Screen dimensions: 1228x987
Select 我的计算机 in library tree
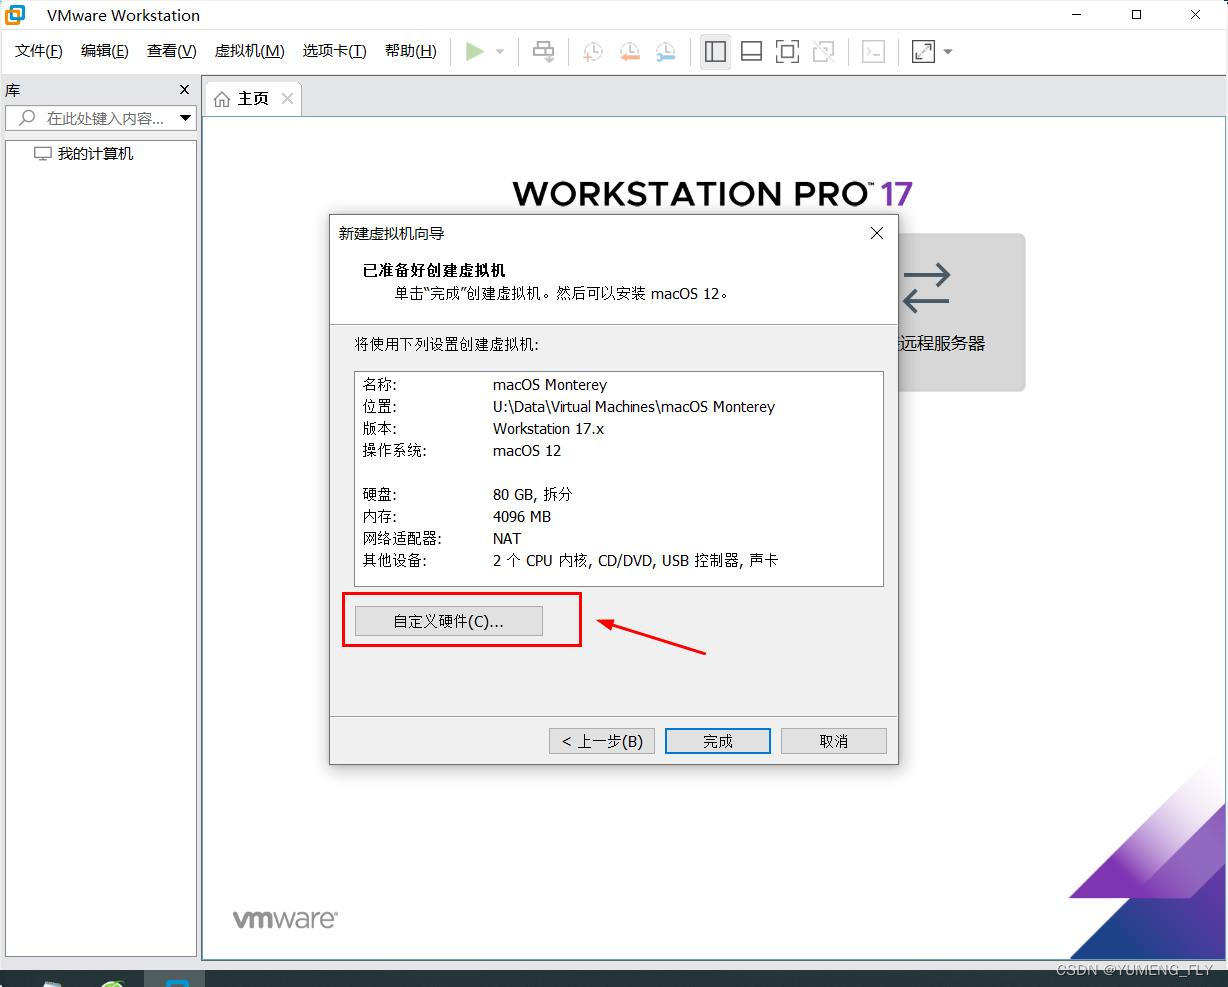pyautogui.click(x=84, y=154)
